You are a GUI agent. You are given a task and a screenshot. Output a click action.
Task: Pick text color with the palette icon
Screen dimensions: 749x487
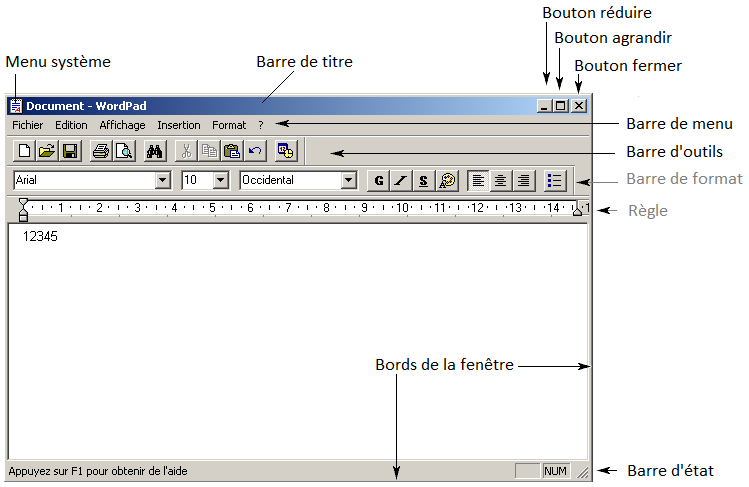tap(447, 180)
